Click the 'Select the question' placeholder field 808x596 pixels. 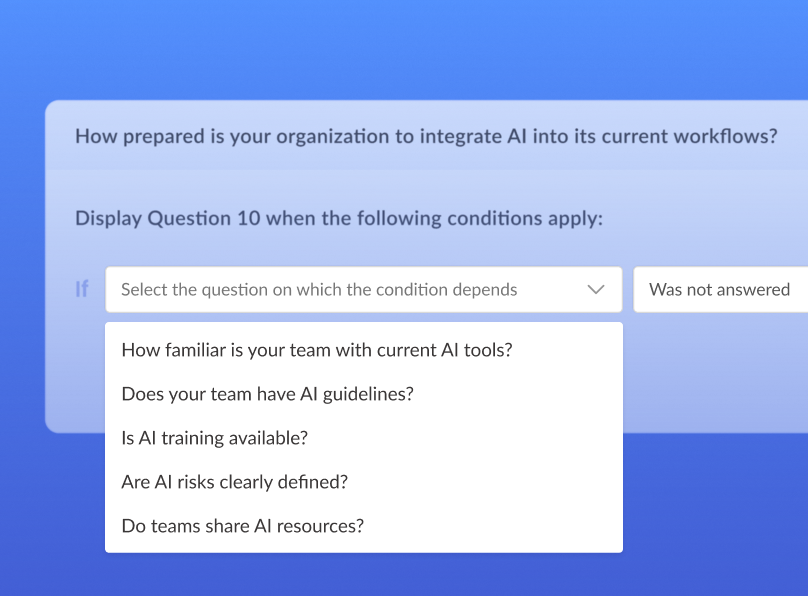click(364, 290)
